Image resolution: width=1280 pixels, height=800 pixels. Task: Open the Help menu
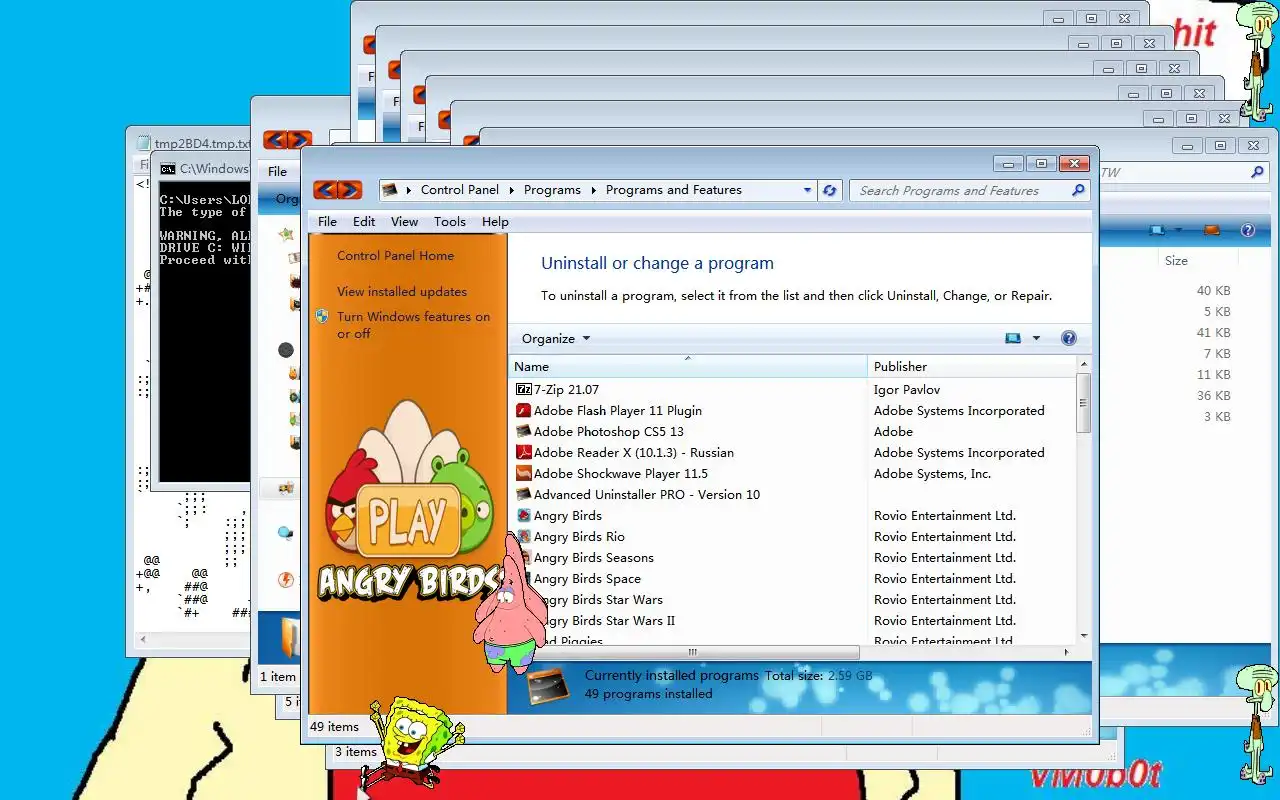[x=495, y=221]
